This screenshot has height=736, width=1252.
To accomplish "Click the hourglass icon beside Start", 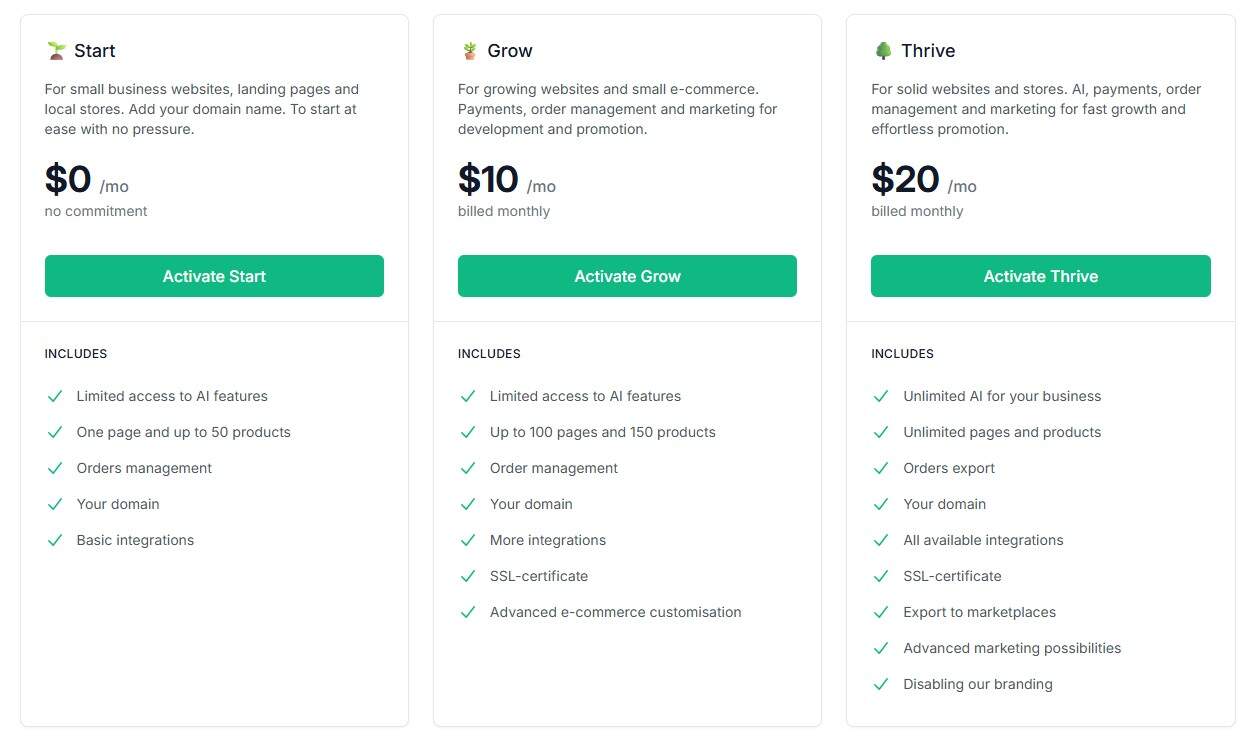I will pyautogui.click(x=55, y=49).
